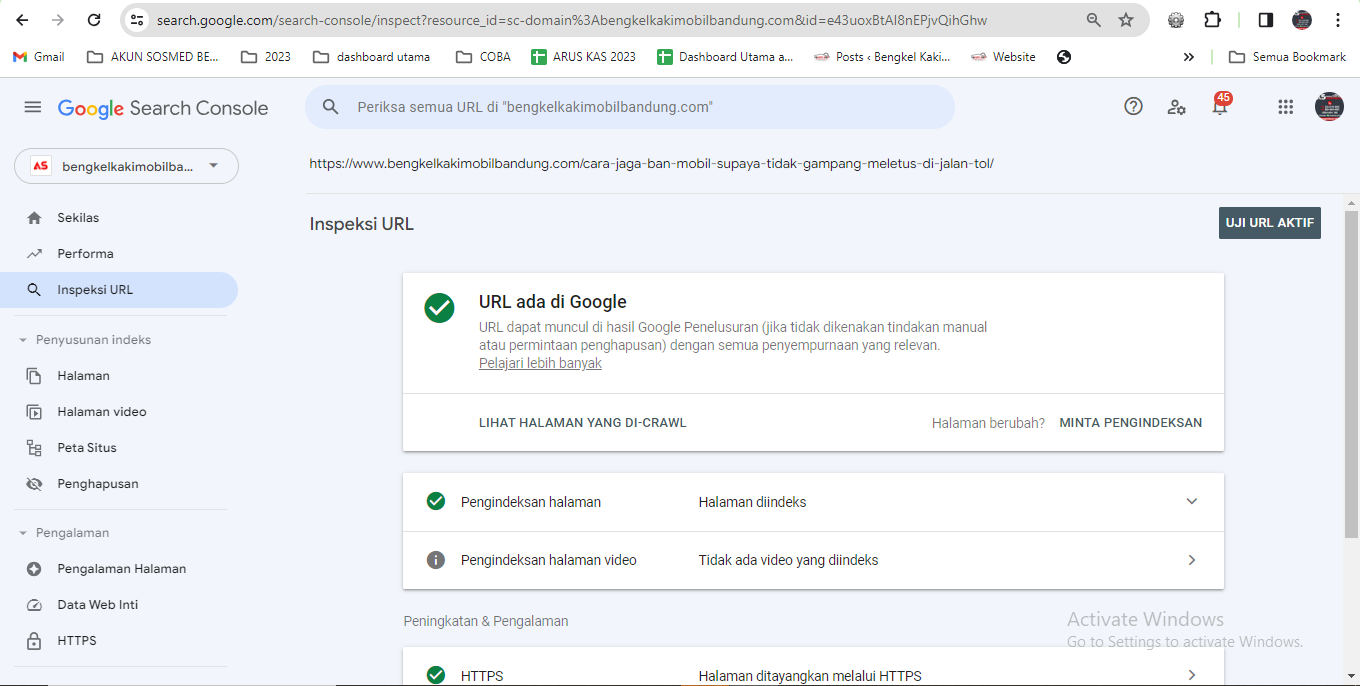Open the Posts Bengkel Kaki bookmark
Screen dimensions: 1360x686
click(882, 57)
